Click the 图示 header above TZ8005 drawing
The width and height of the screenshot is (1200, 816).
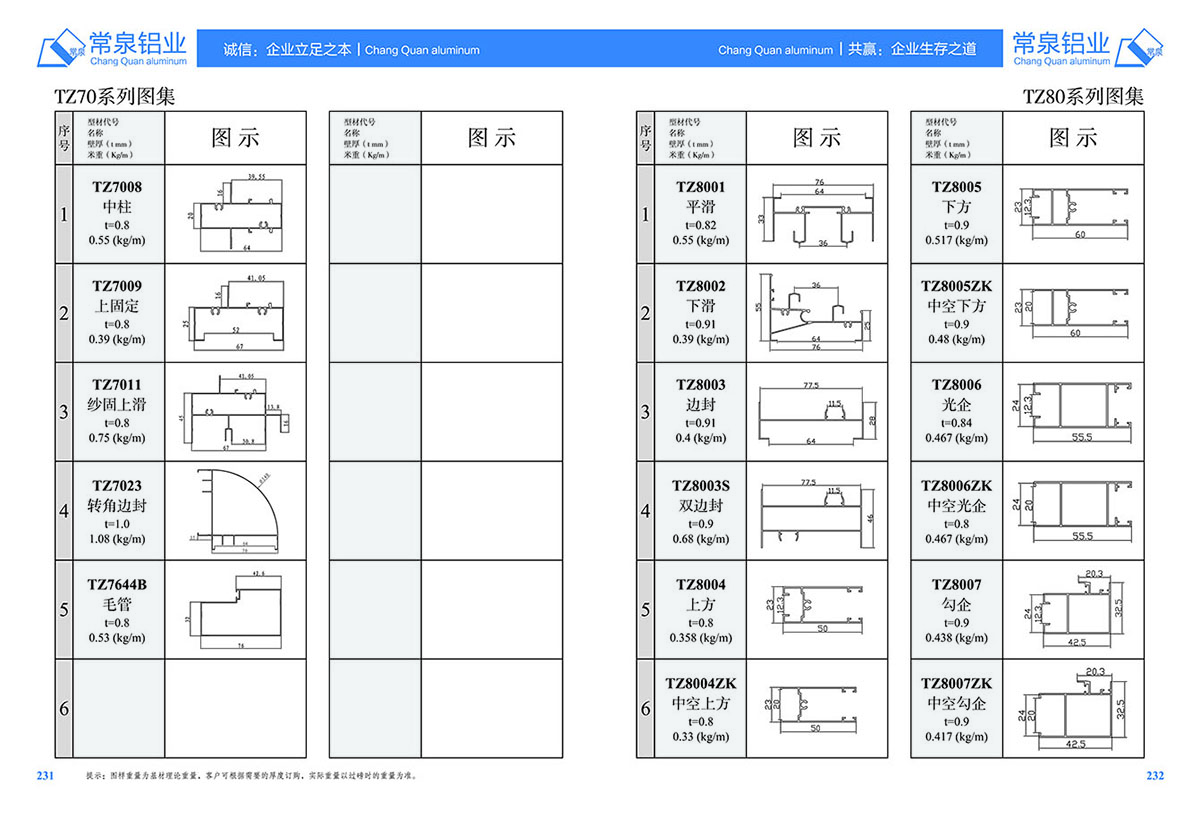click(x=1073, y=138)
